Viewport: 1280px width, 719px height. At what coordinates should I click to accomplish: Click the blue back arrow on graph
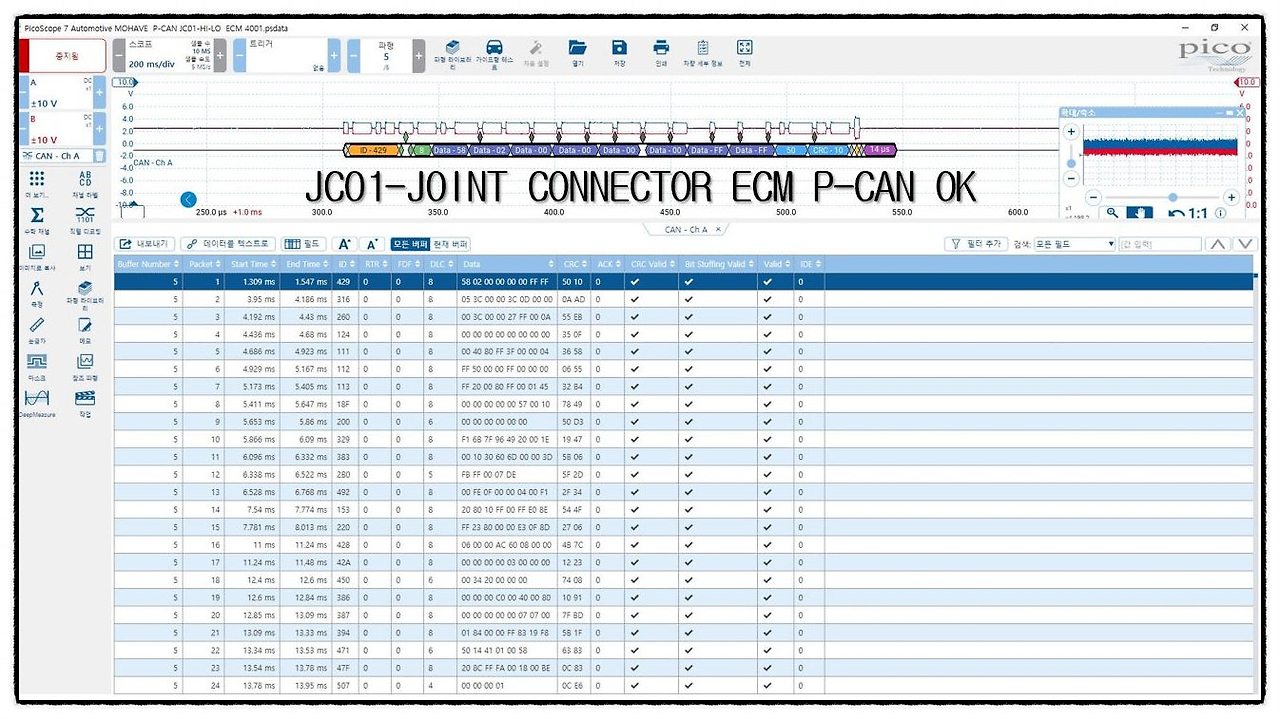pyautogui.click(x=189, y=200)
